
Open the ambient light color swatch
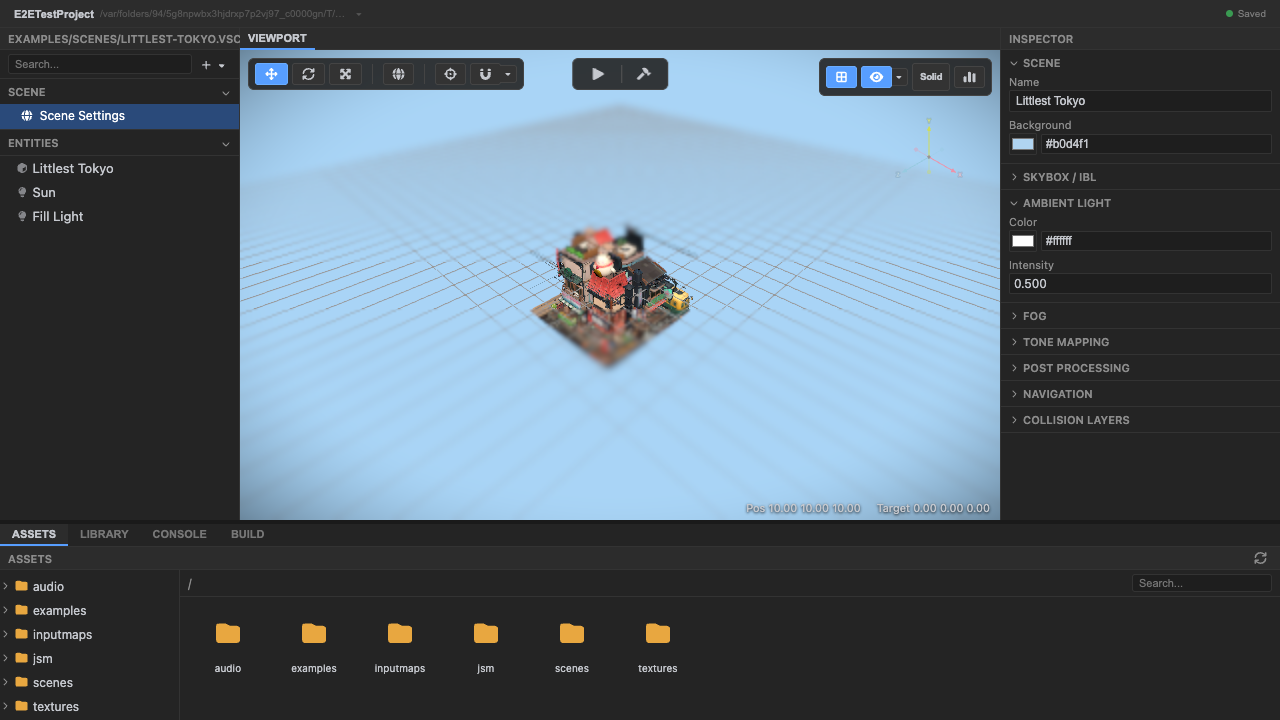coord(1022,241)
